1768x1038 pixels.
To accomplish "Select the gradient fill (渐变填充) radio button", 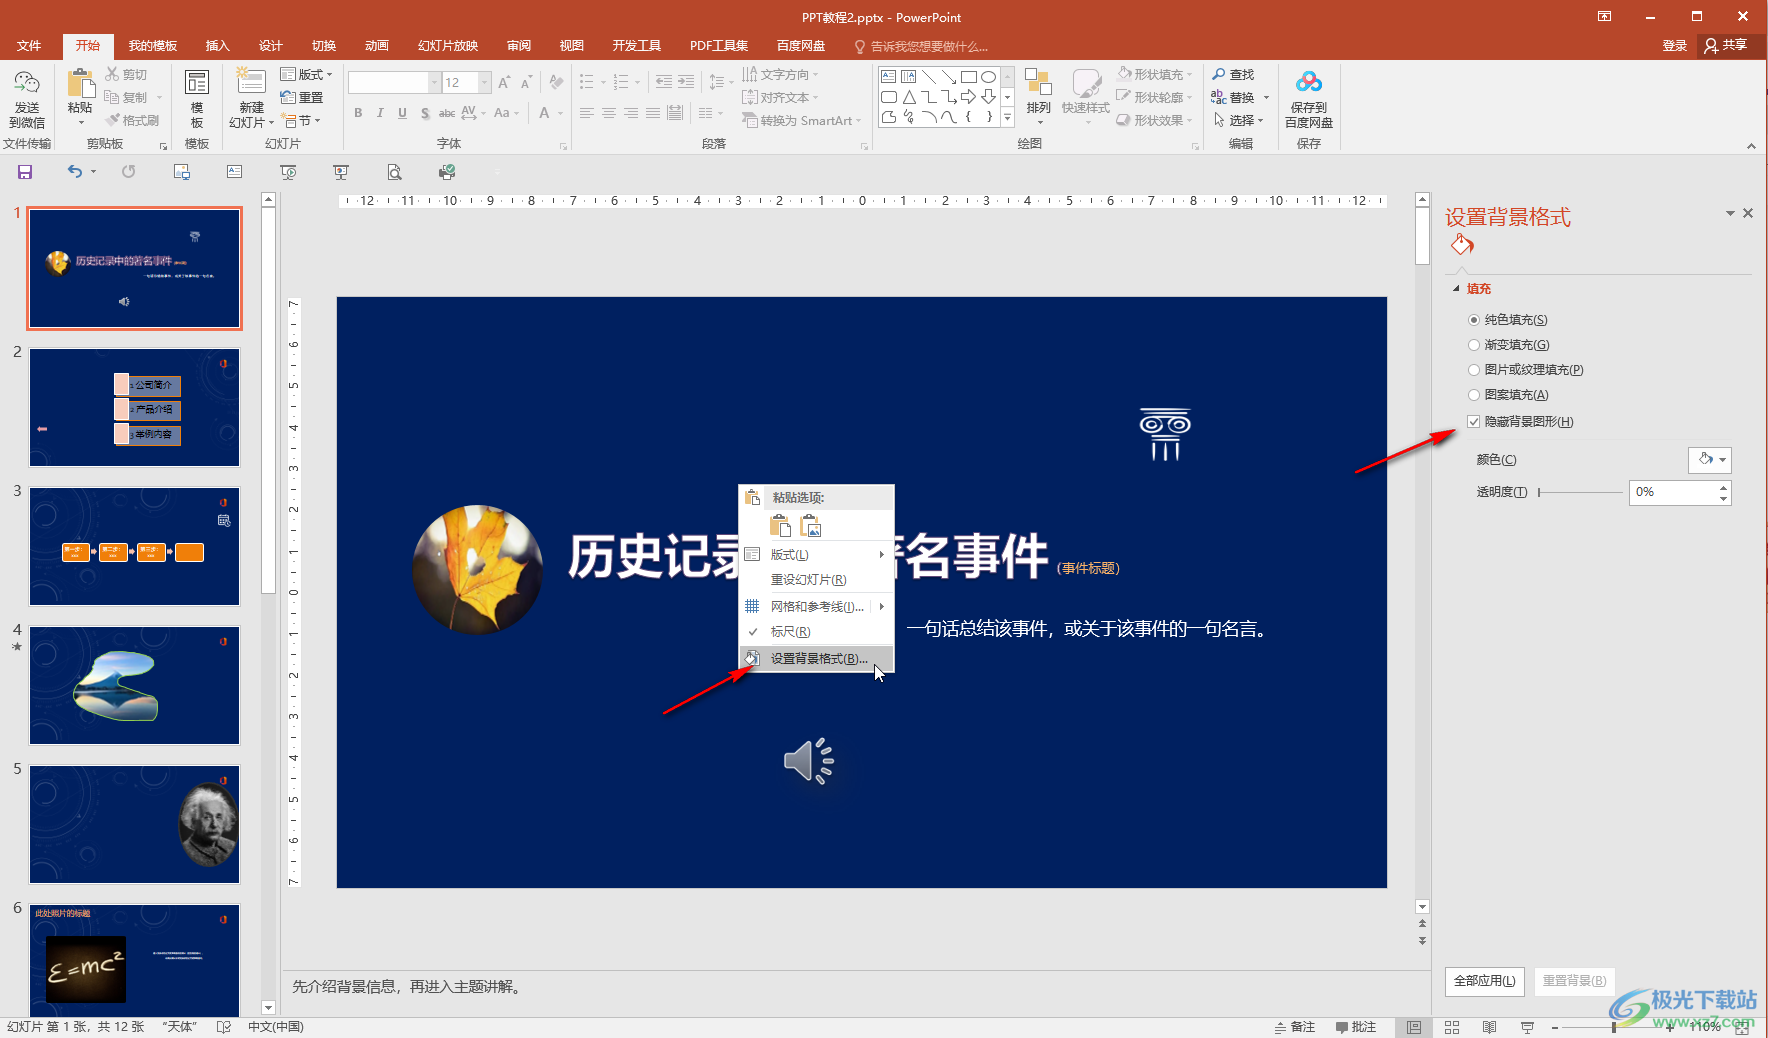I will pyautogui.click(x=1473, y=345).
